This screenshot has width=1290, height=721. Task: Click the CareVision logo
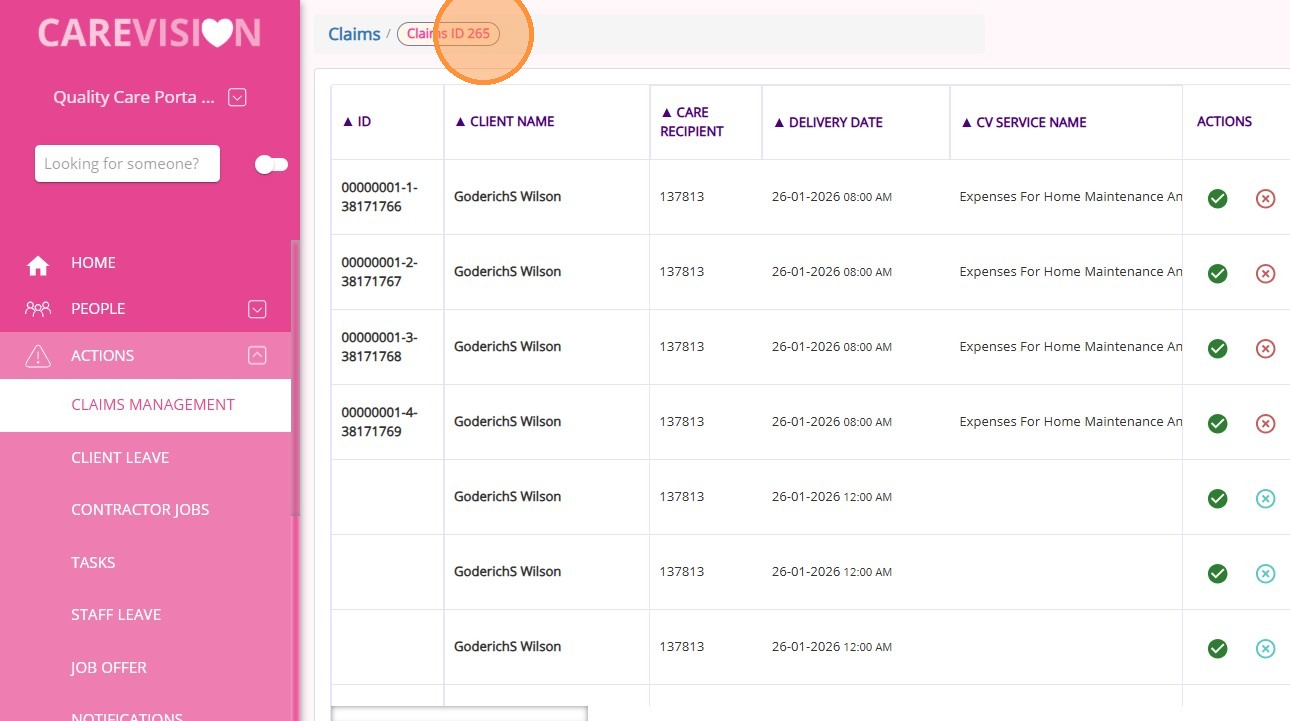pyautogui.click(x=149, y=33)
